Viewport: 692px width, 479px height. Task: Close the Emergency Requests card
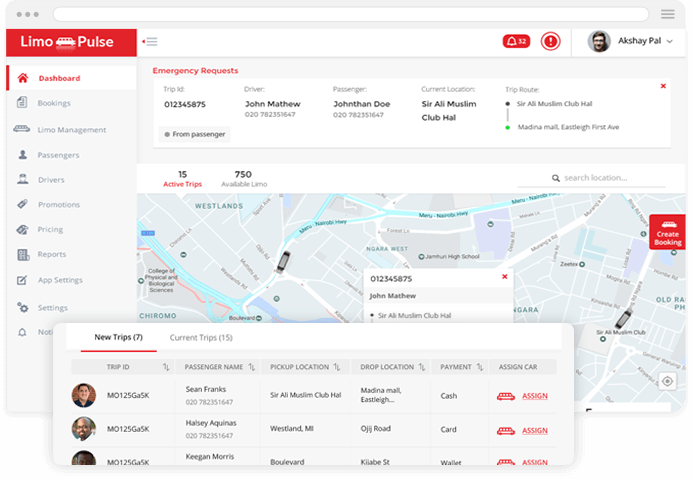point(663,86)
